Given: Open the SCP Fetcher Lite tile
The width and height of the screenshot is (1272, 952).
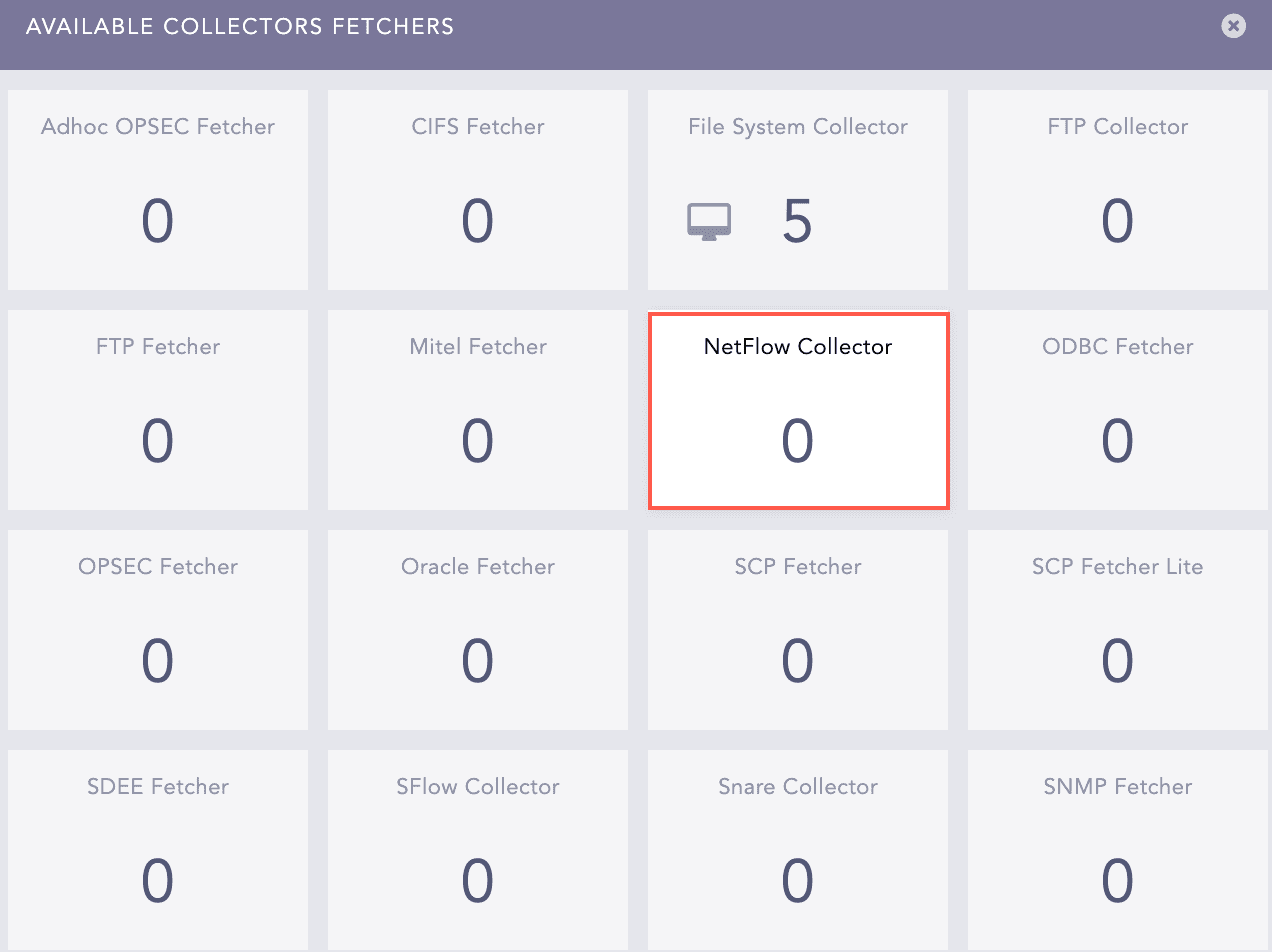Looking at the screenshot, I should (x=1117, y=630).
